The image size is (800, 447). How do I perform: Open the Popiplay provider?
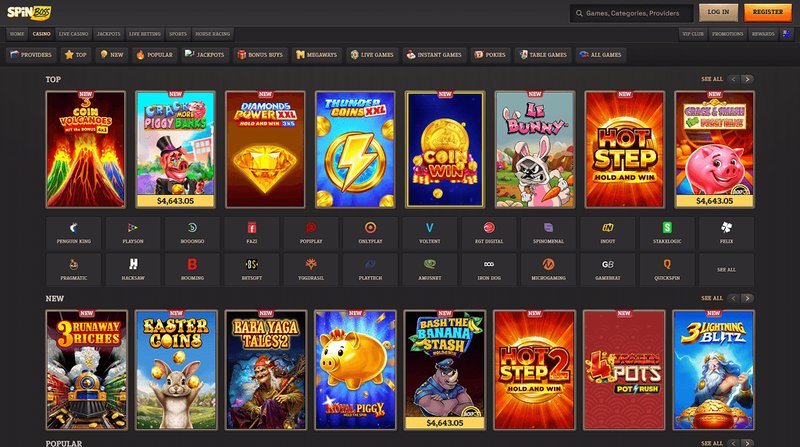coord(311,232)
